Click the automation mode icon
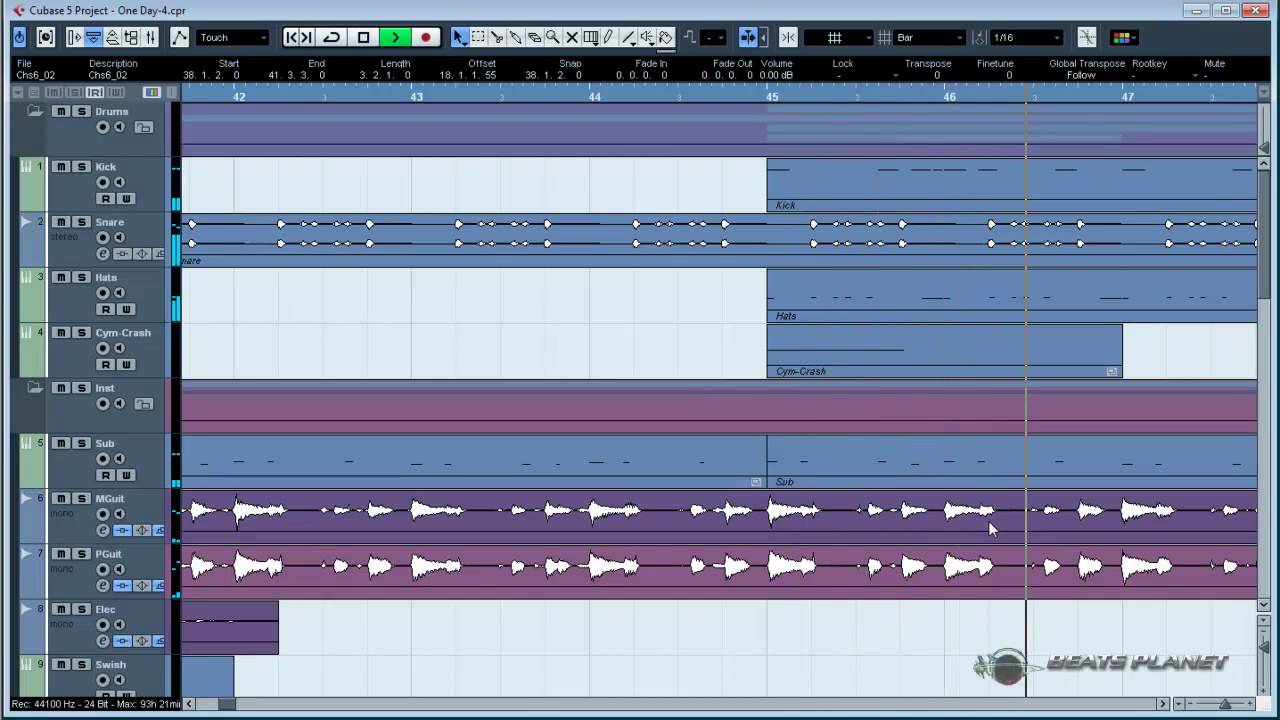 179,37
